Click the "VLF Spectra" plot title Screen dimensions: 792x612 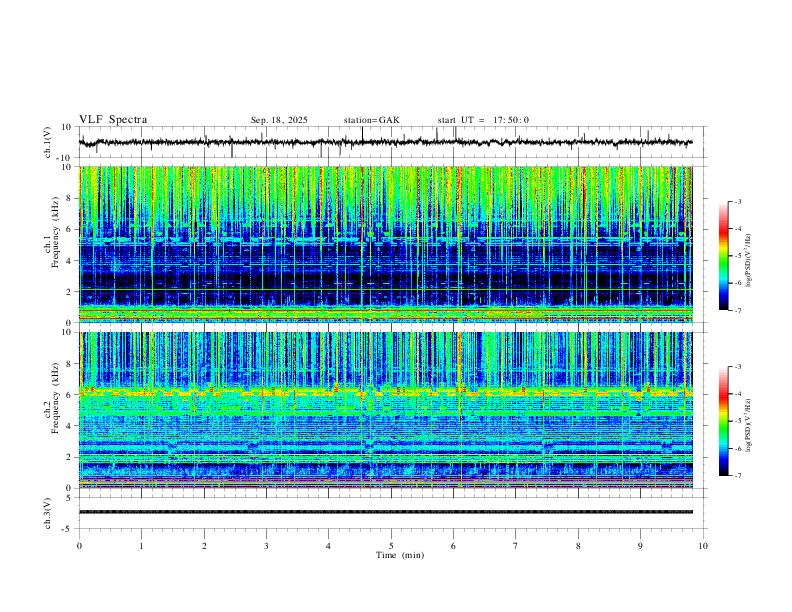pyautogui.click(x=113, y=120)
